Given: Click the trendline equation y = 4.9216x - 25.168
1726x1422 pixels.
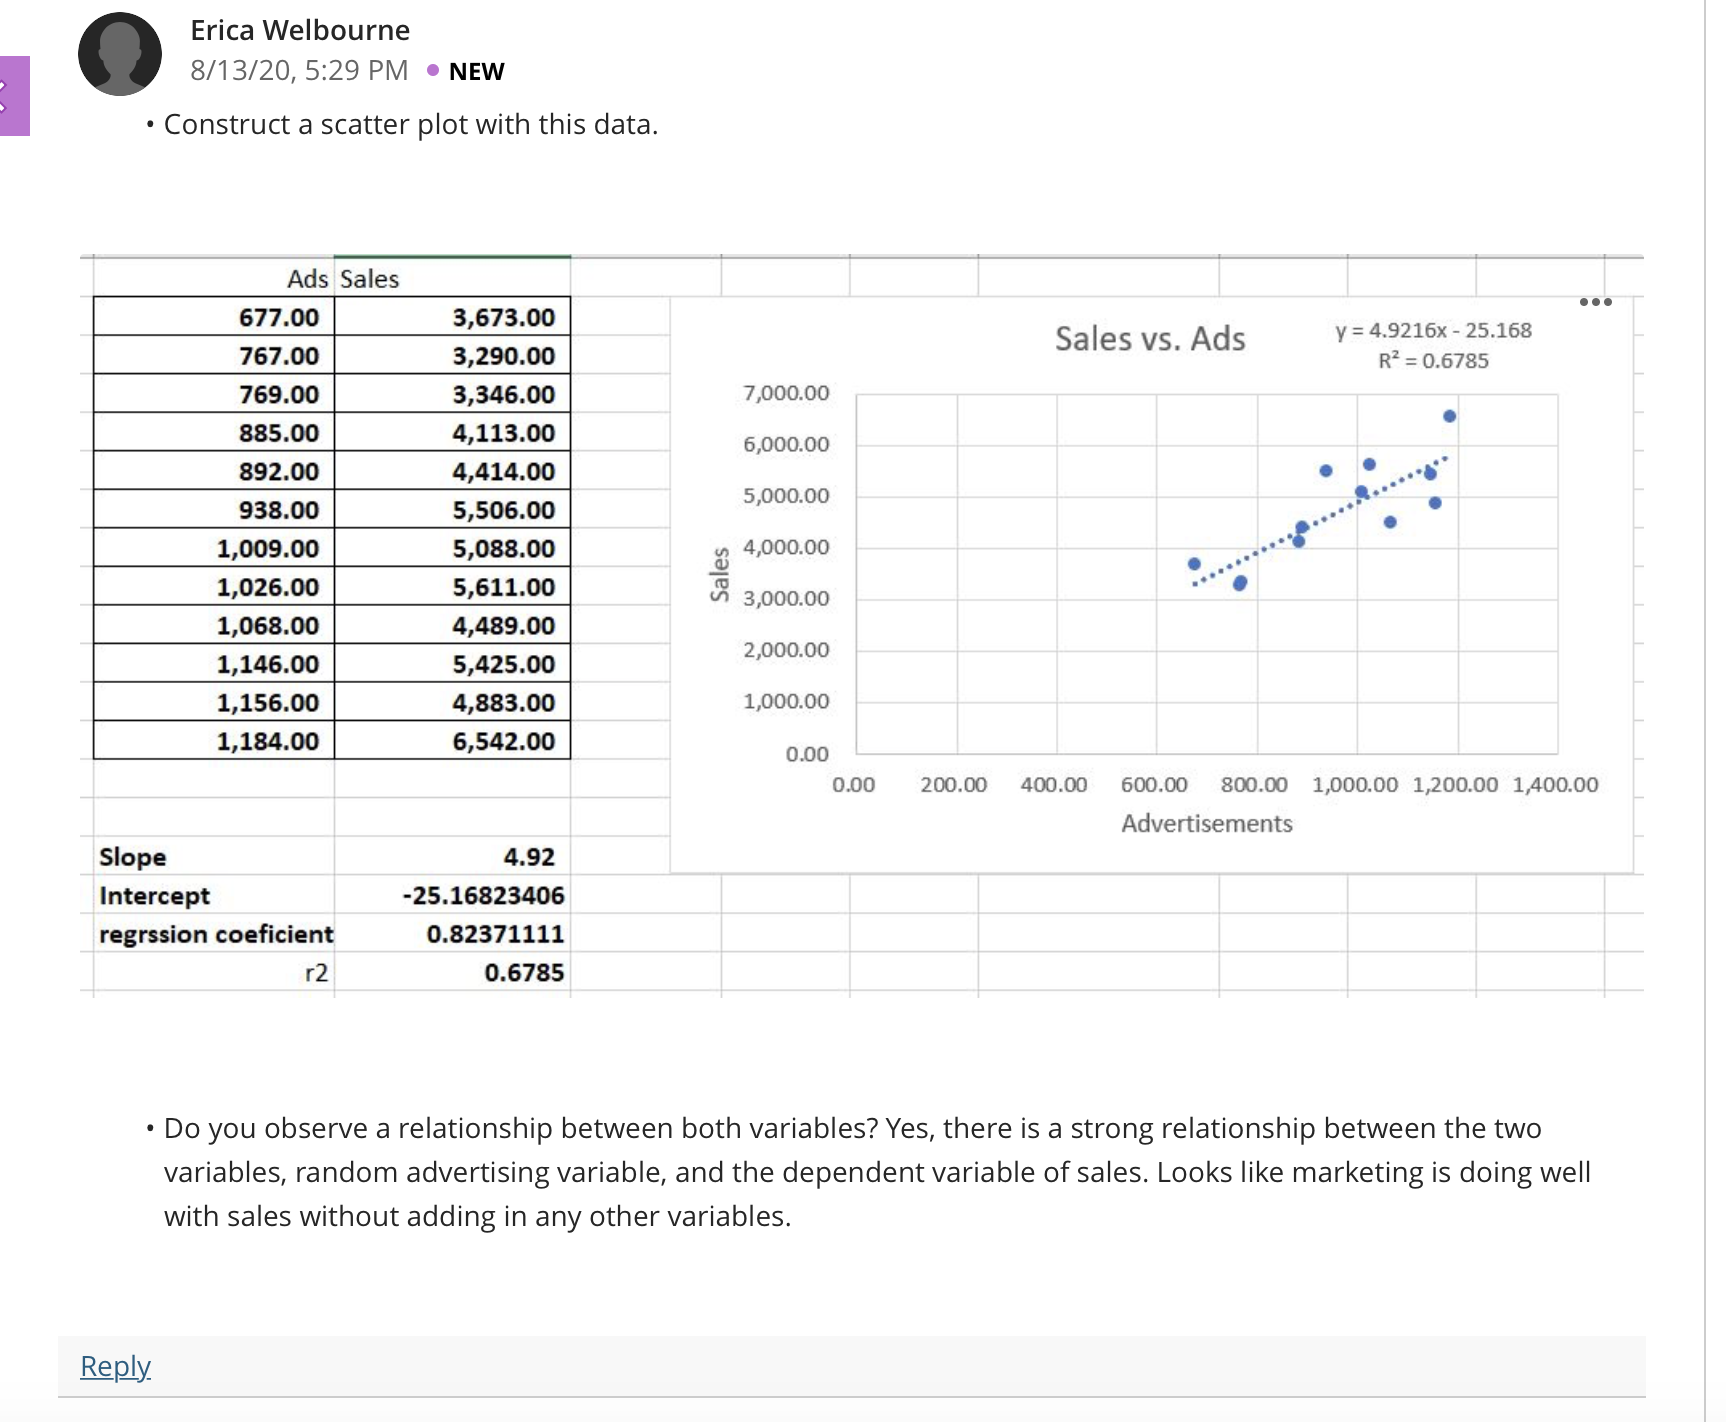Looking at the screenshot, I should coord(1433,330).
